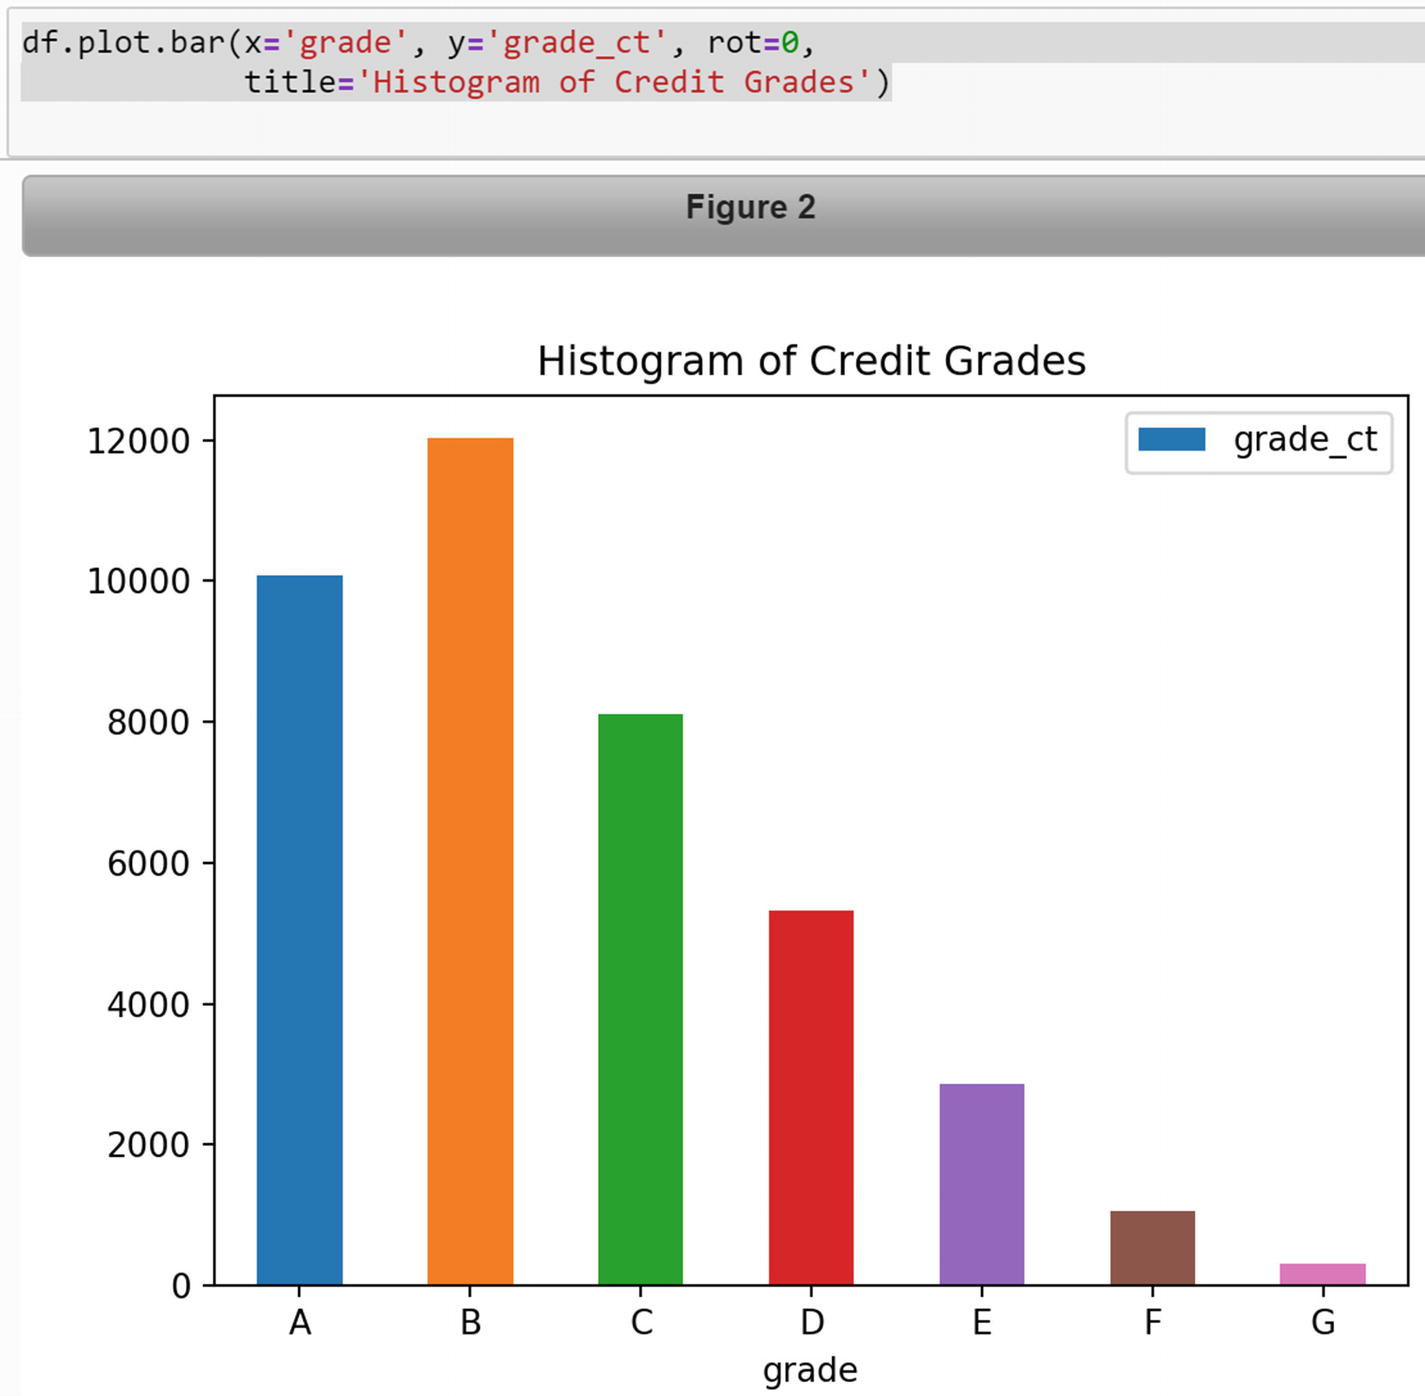Click the brown bar for grade F
The image size is (1425, 1396).
1152,1248
